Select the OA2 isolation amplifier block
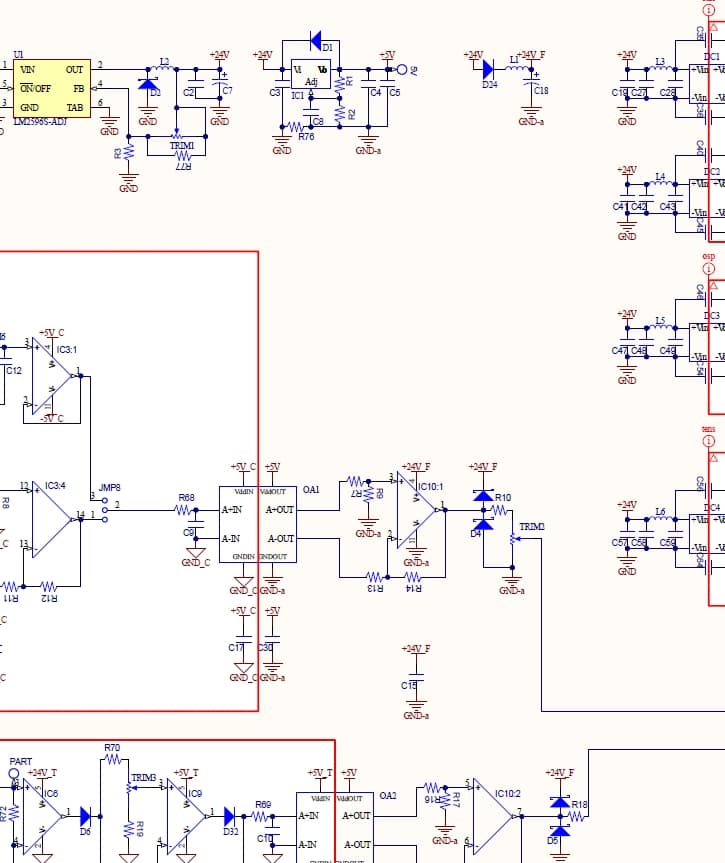 (335, 828)
